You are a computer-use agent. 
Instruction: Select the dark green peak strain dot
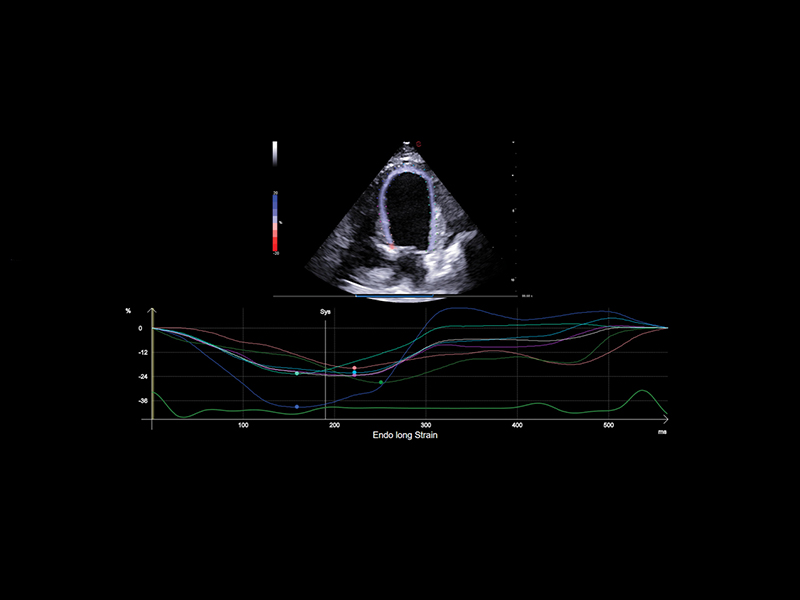pyautogui.click(x=381, y=382)
